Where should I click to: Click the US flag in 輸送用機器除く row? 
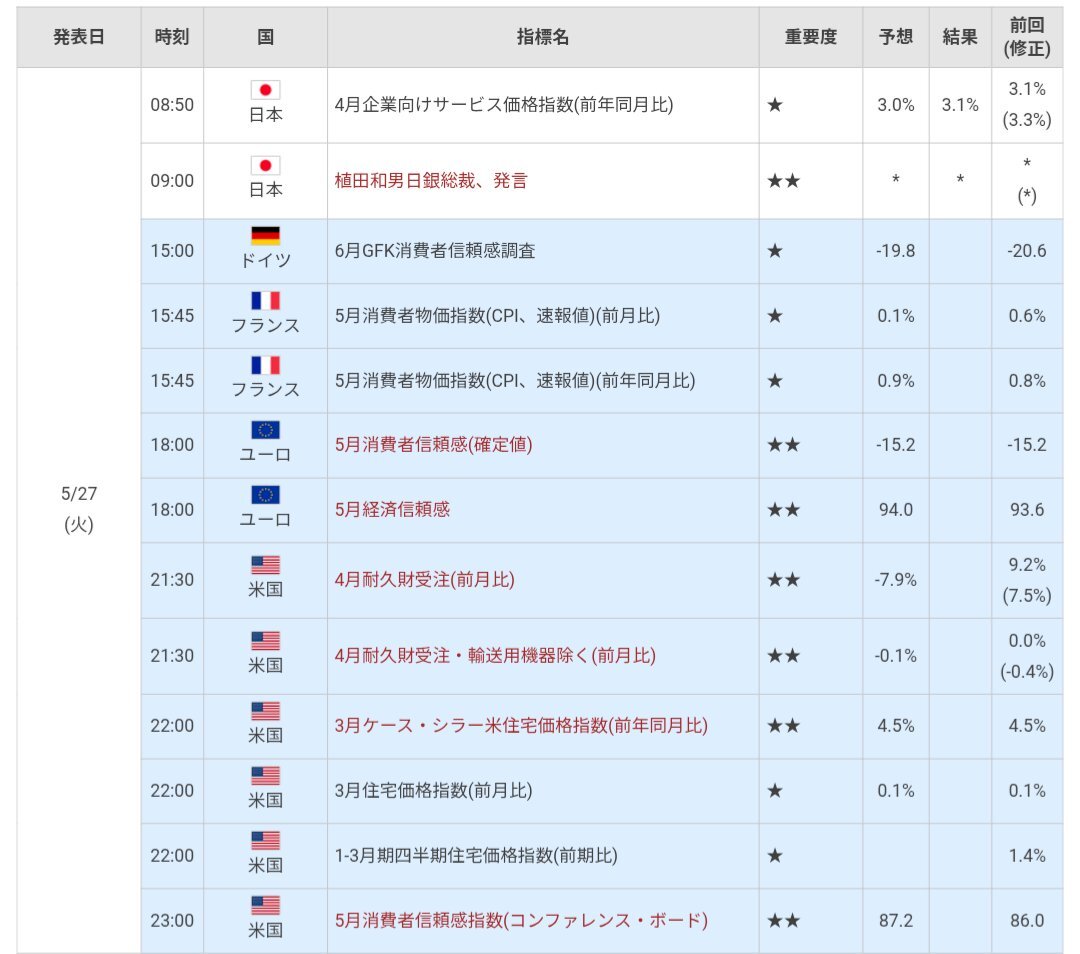(x=265, y=641)
